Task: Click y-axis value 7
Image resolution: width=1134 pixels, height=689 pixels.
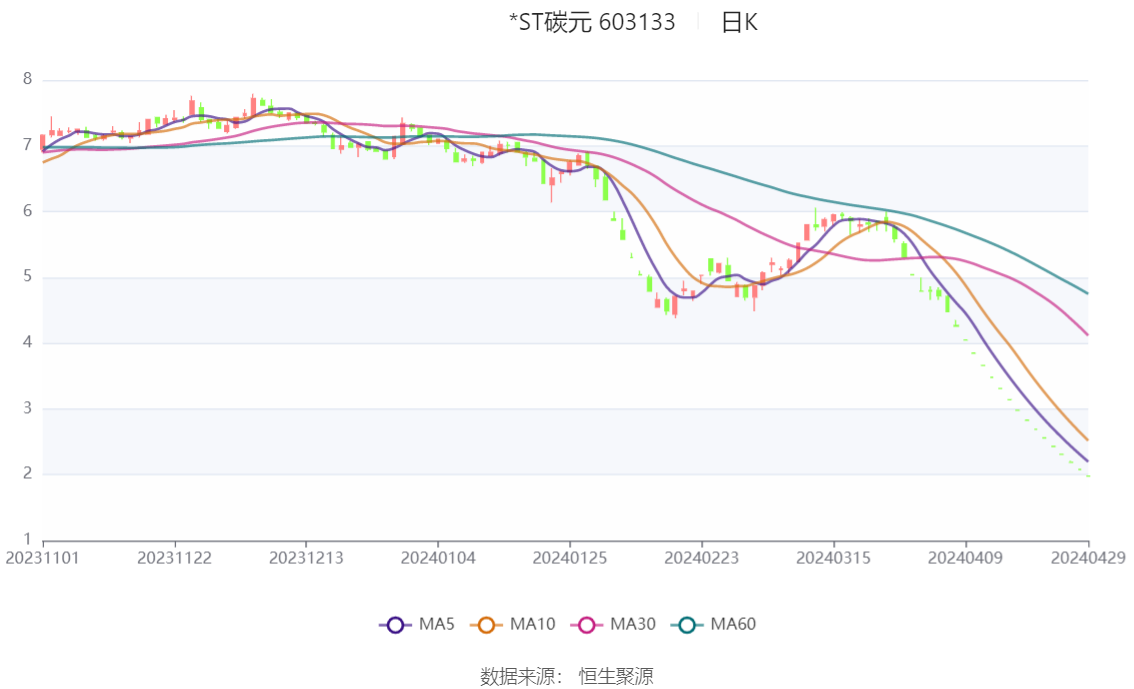Action: 27,145
